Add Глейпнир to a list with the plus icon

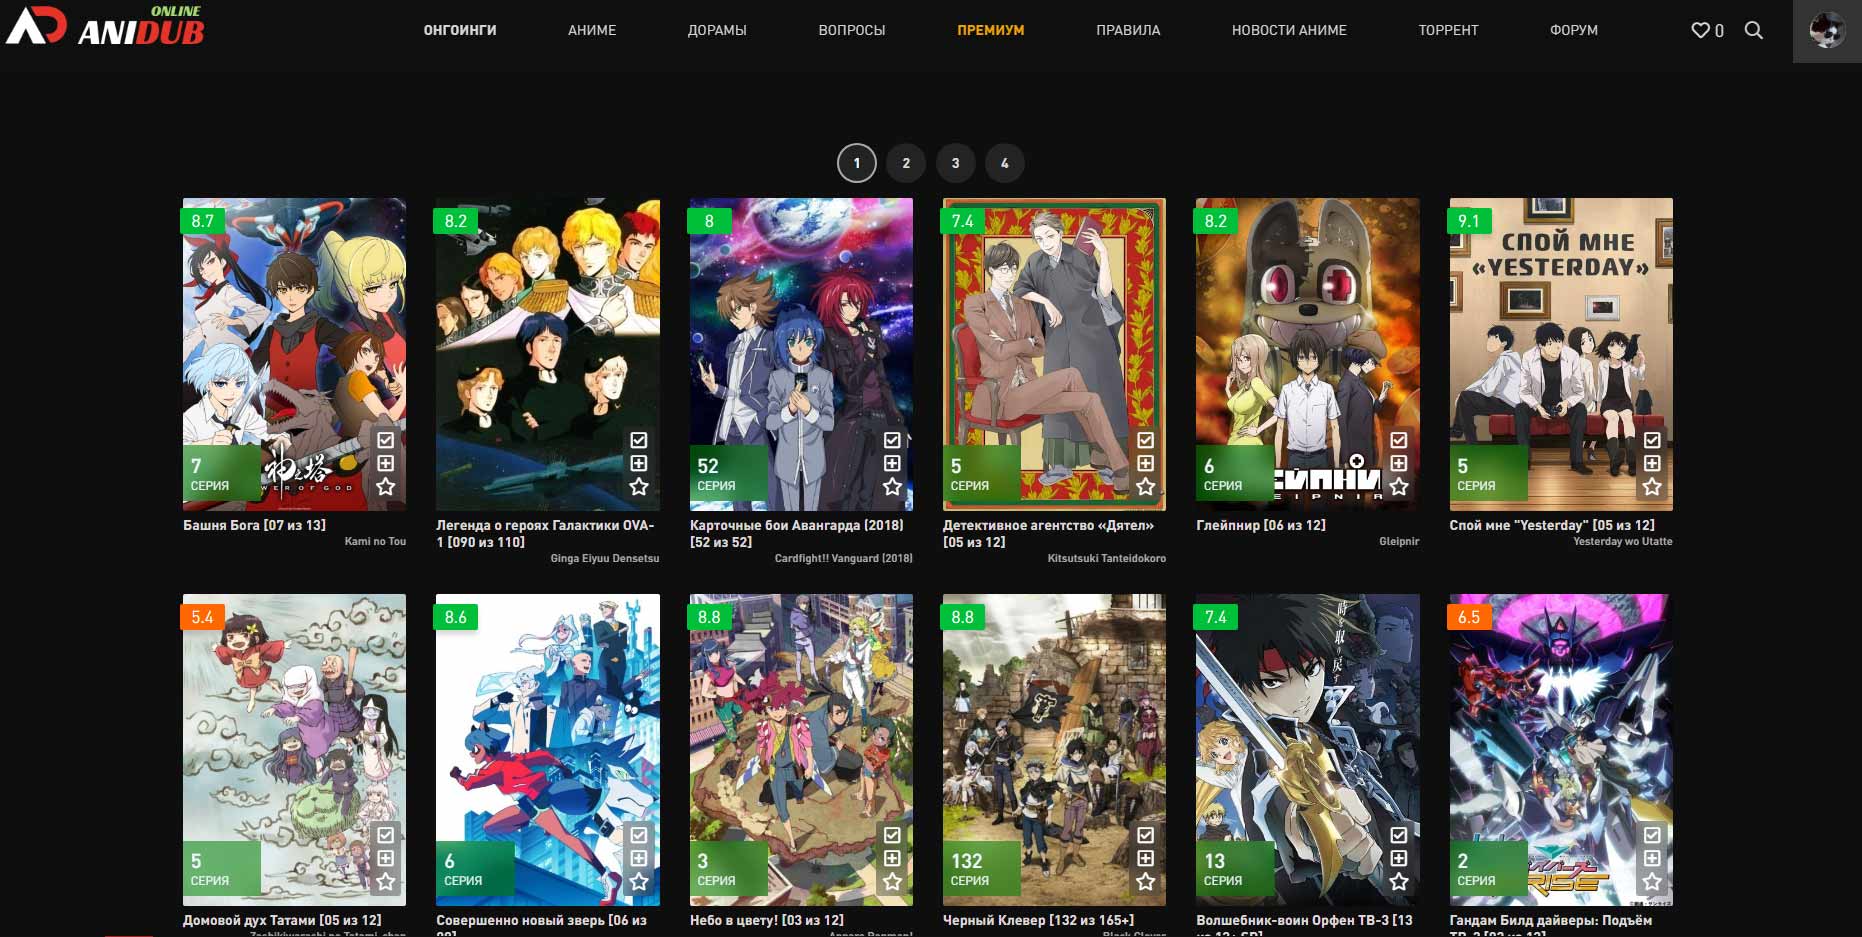1399,463
